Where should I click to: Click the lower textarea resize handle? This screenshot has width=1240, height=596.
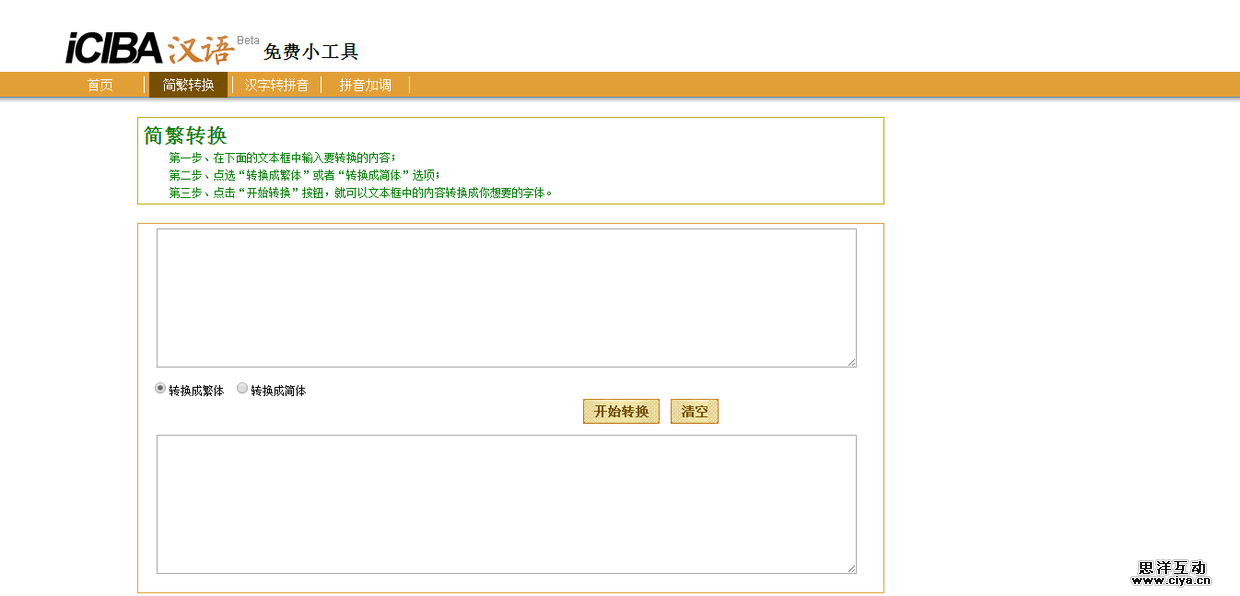click(x=852, y=568)
